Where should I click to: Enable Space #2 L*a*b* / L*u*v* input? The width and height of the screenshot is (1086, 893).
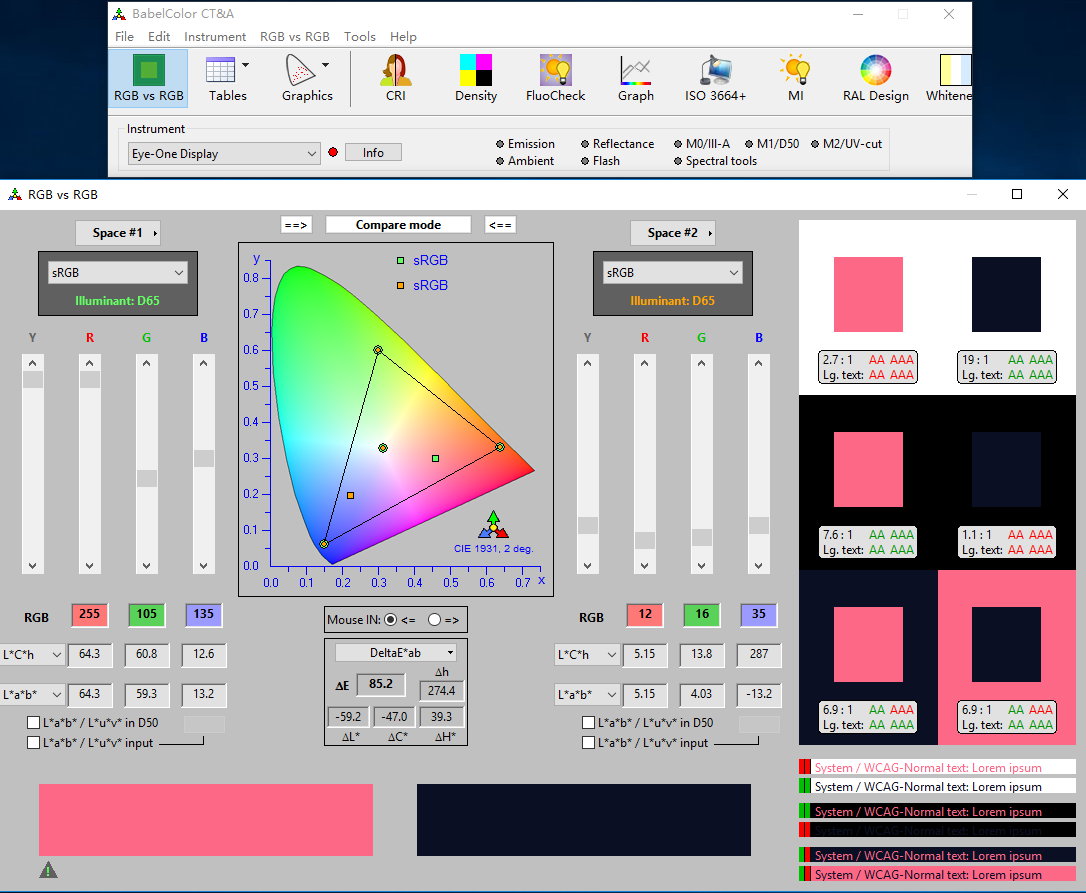click(589, 743)
